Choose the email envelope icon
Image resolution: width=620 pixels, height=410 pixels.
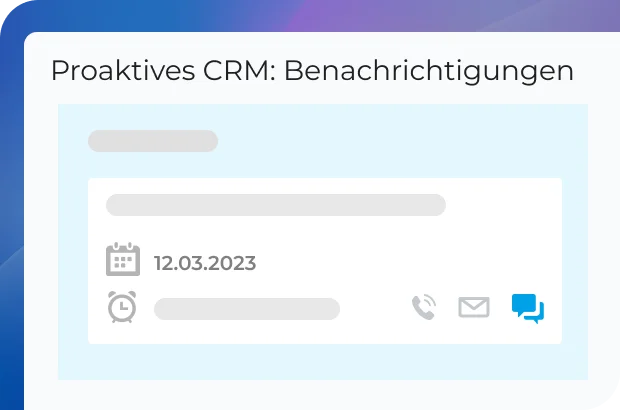tap(474, 307)
